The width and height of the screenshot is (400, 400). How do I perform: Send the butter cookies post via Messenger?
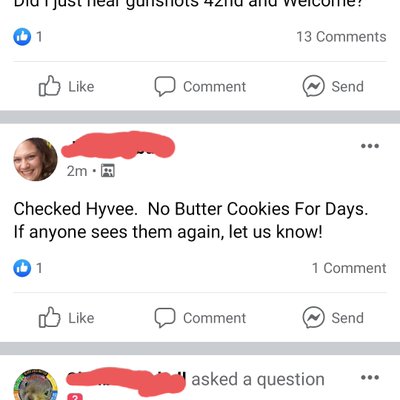[333, 318]
